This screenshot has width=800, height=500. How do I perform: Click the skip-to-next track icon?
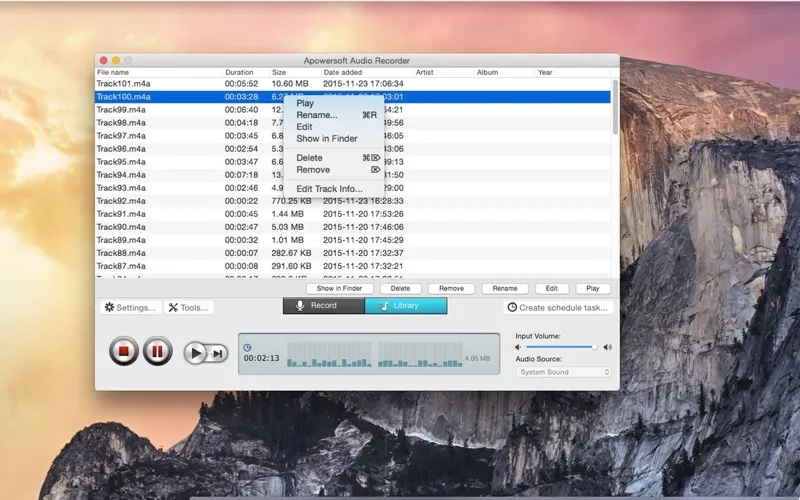pos(218,352)
